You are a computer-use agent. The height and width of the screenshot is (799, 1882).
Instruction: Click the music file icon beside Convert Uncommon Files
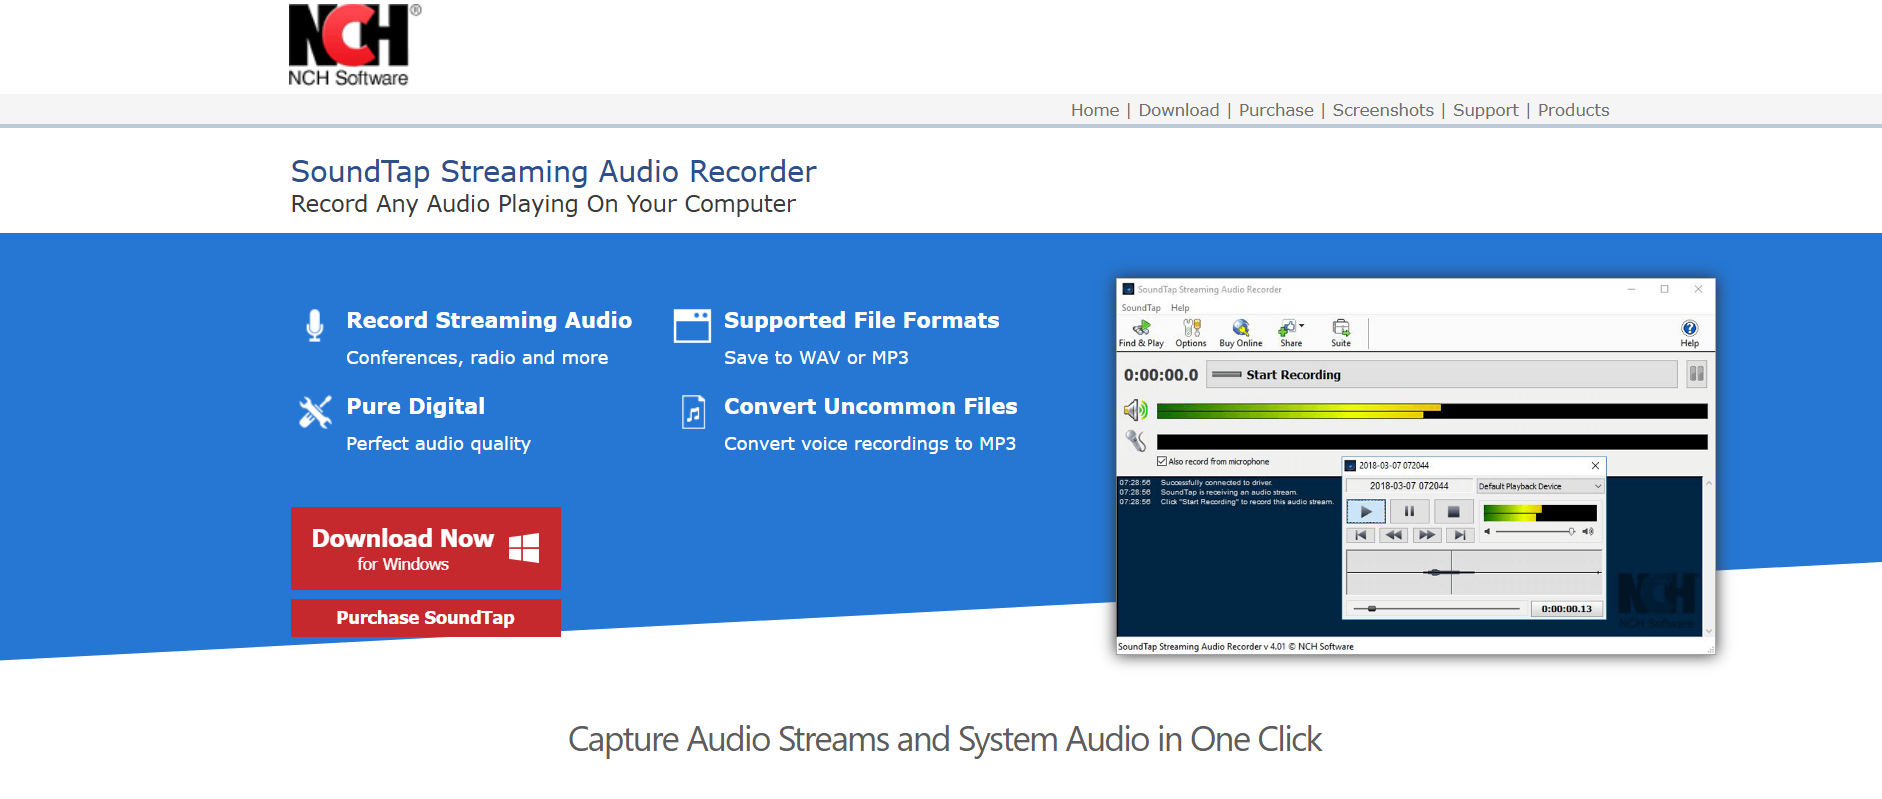coord(693,411)
